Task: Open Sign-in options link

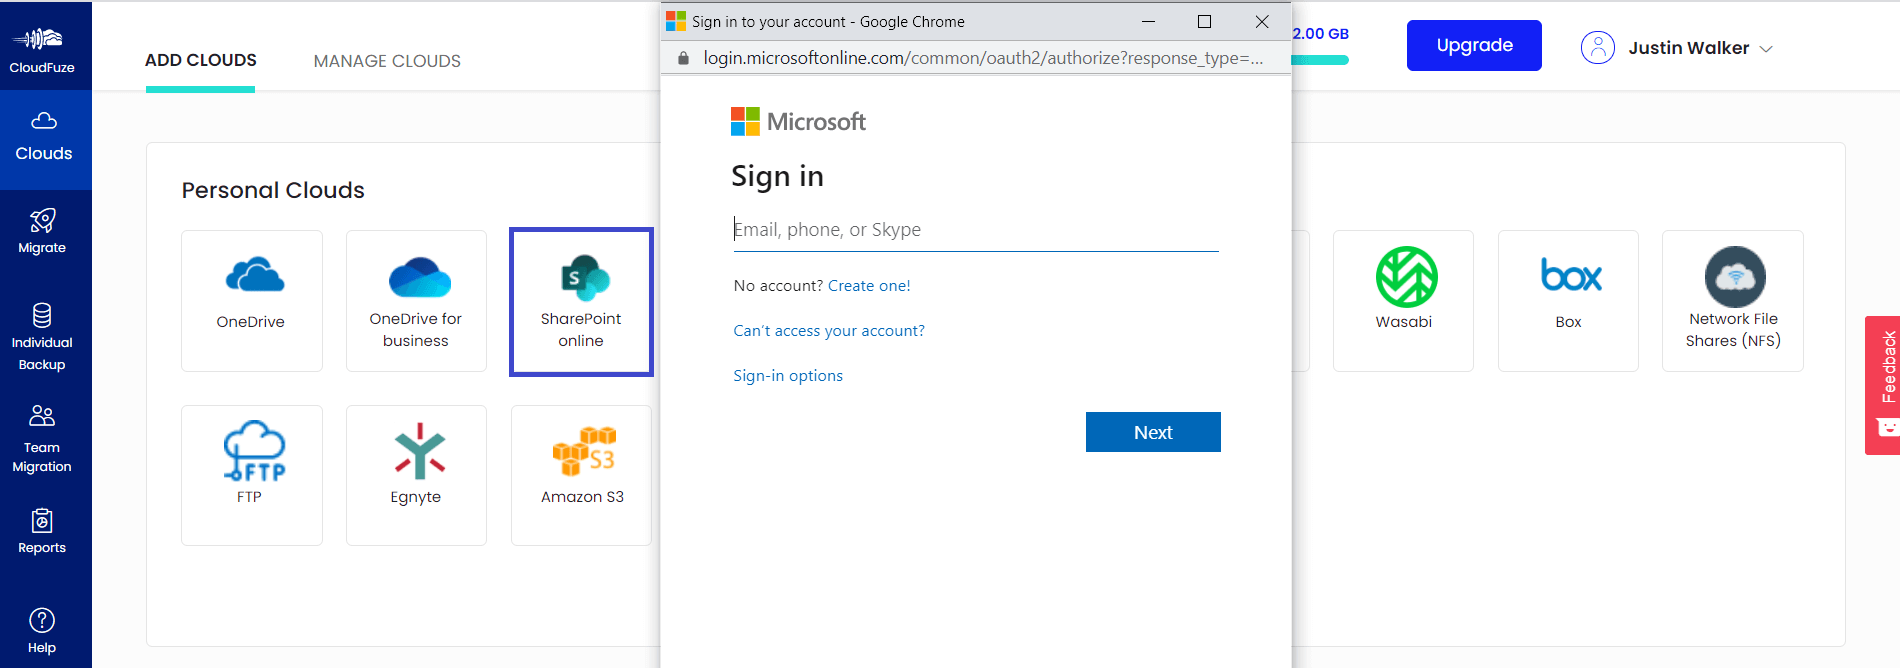Action: pyautogui.click(x=788, y=376)
